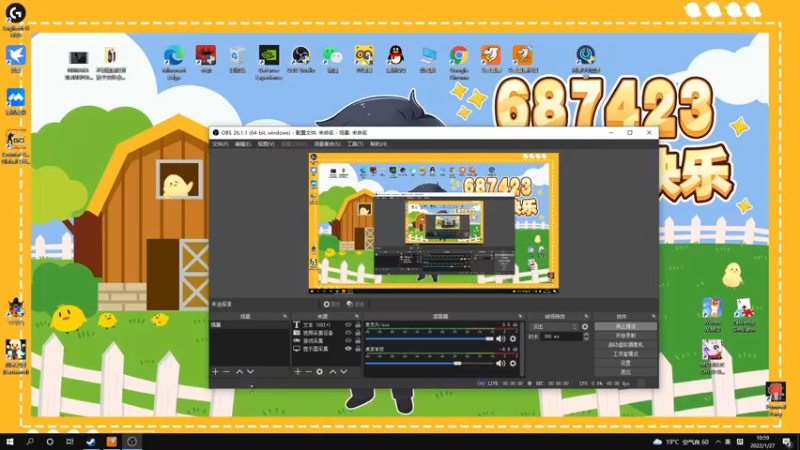Click the 启动虚拟摄像机 button
Viewport: 800px width, 450px height.
click(x=626, y=345)
